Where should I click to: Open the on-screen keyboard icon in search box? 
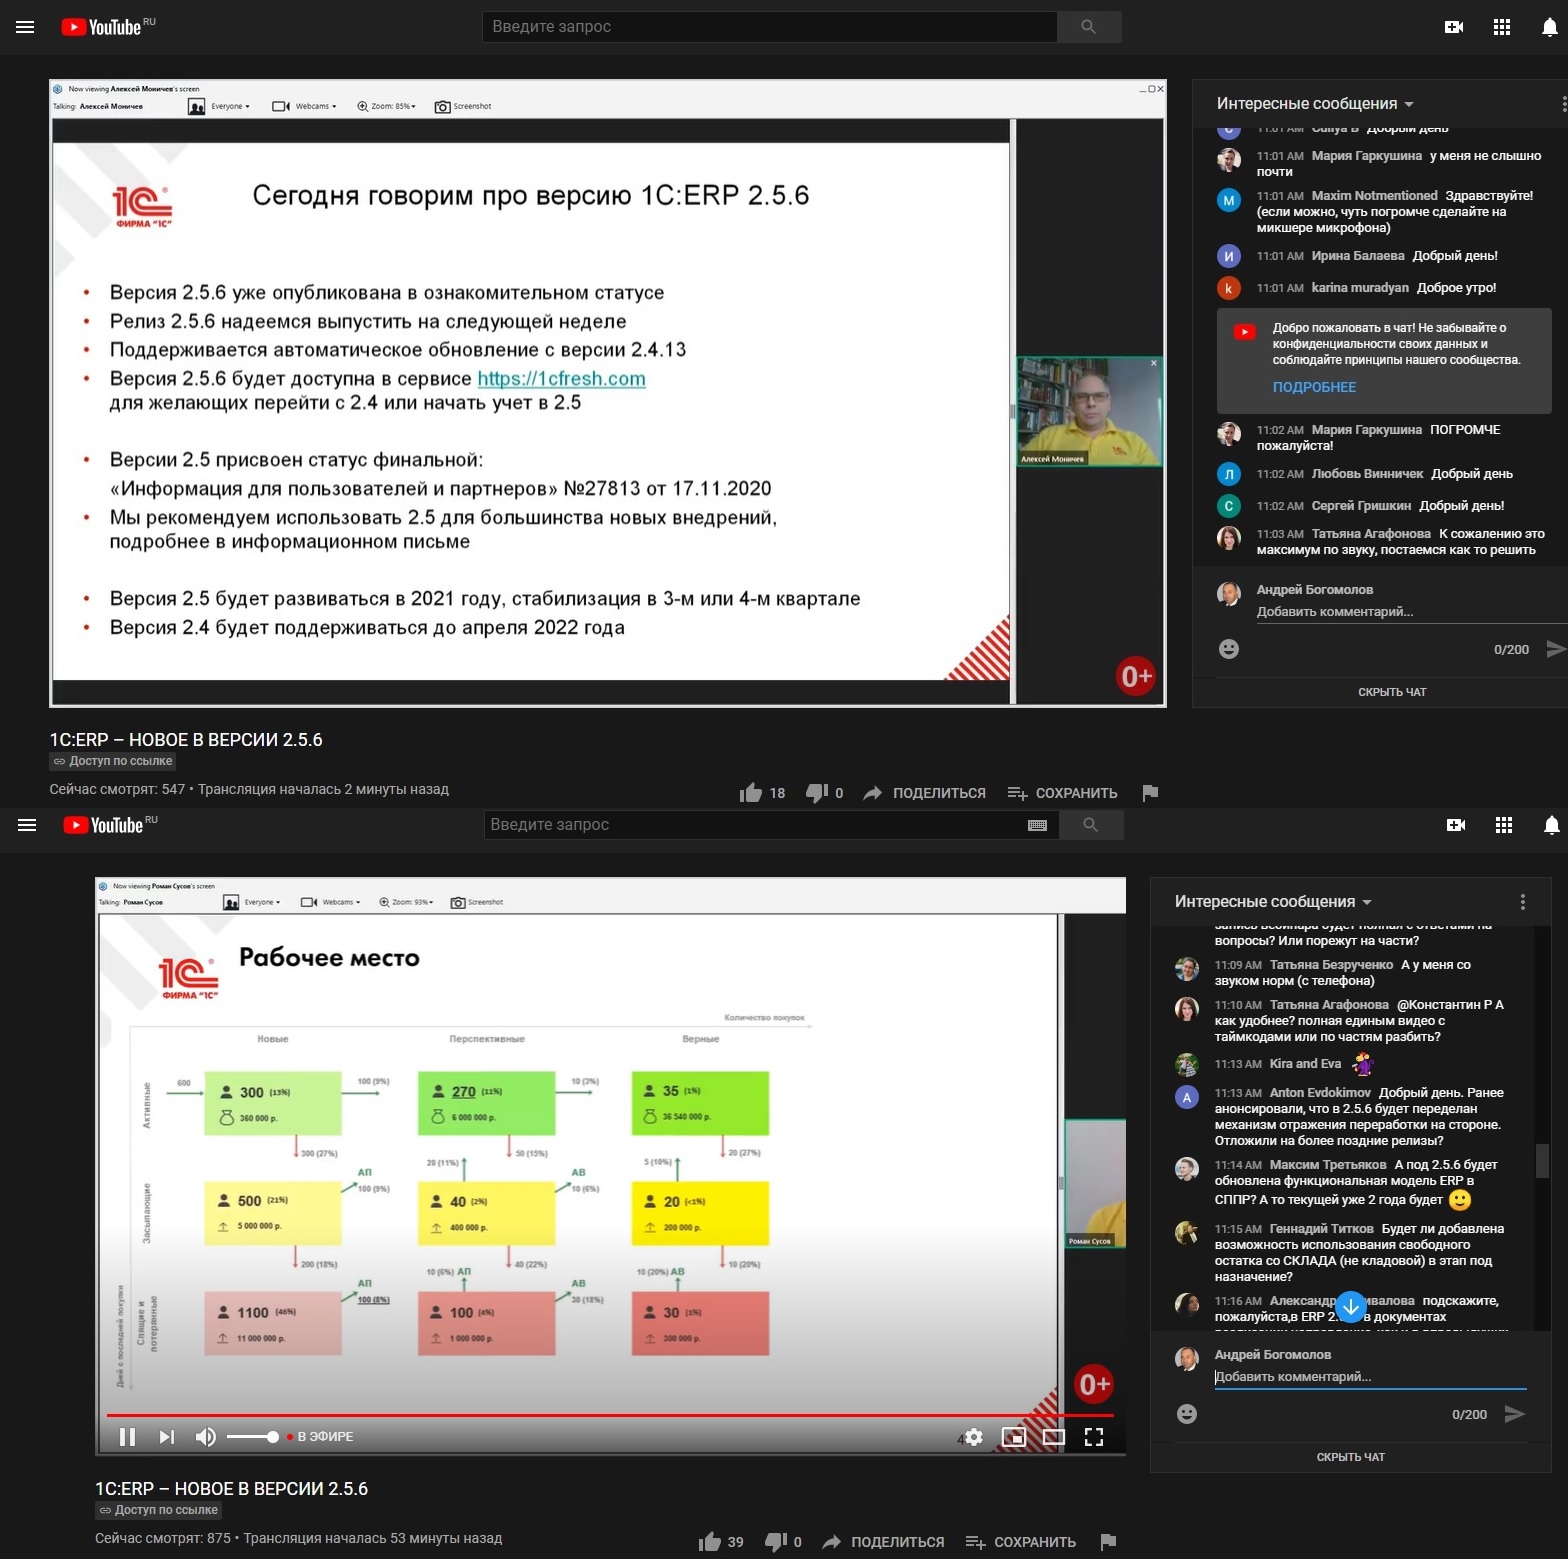pyautogui.click(x=1037, y=825)
